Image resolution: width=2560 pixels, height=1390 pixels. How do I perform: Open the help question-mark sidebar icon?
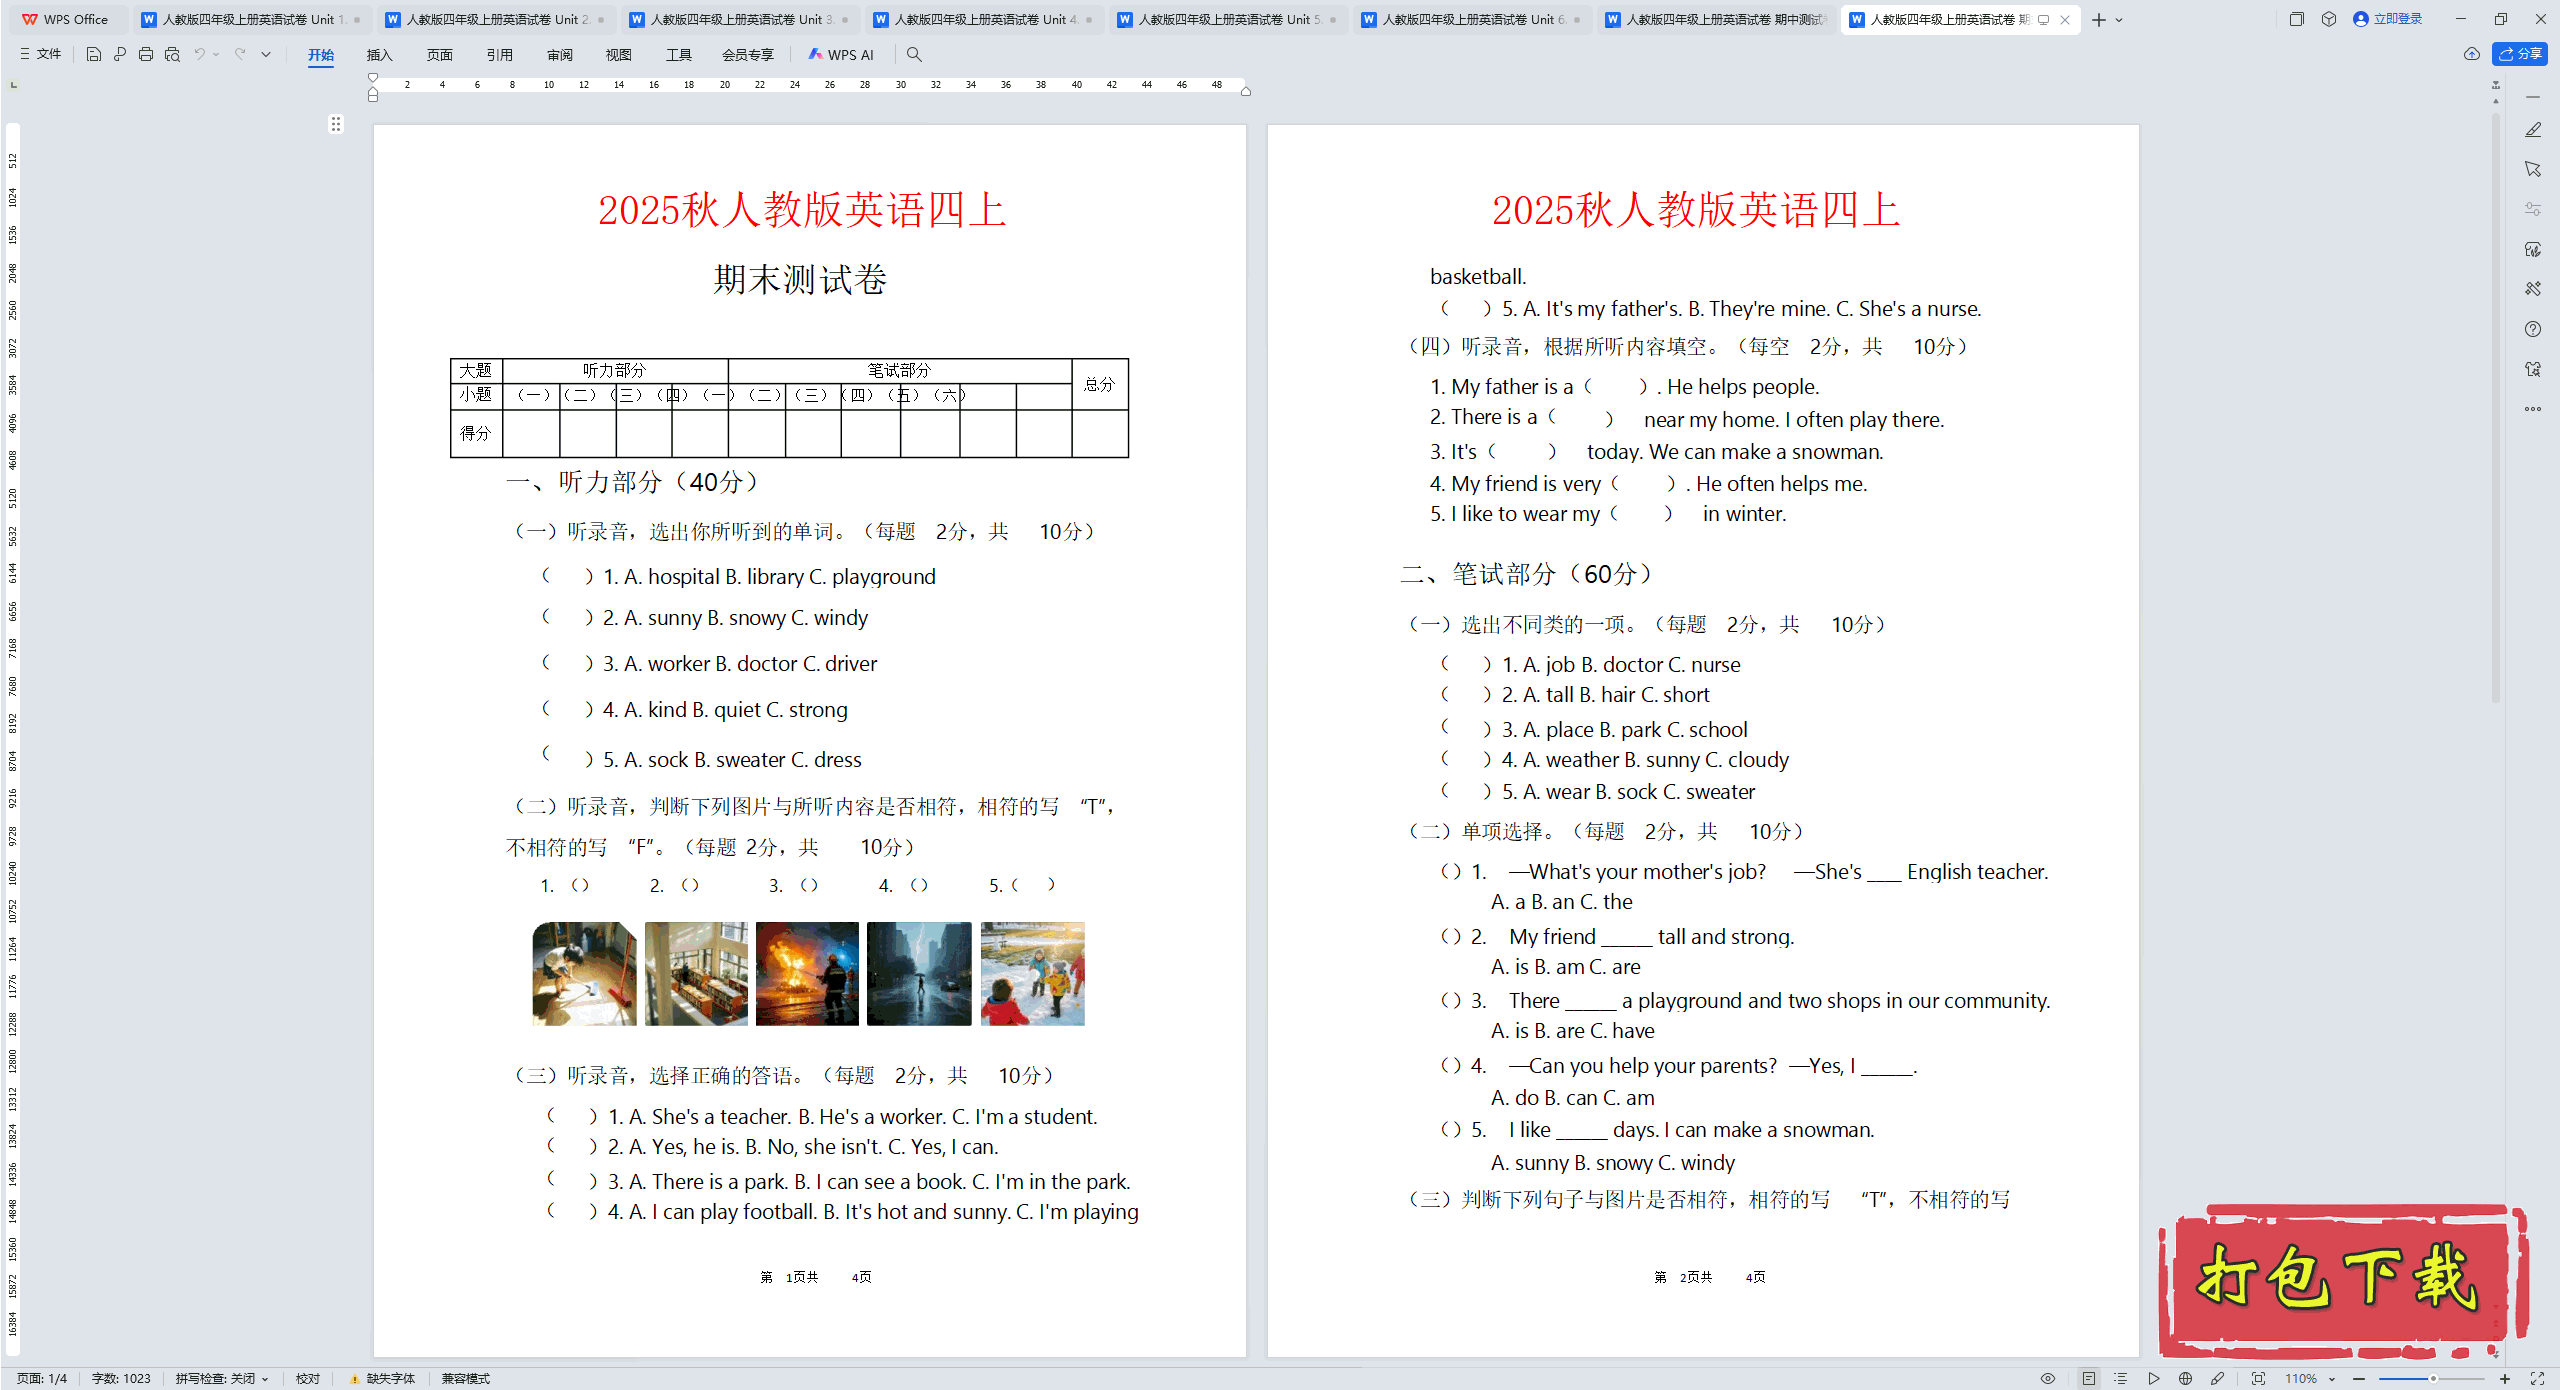[2532, 329]
